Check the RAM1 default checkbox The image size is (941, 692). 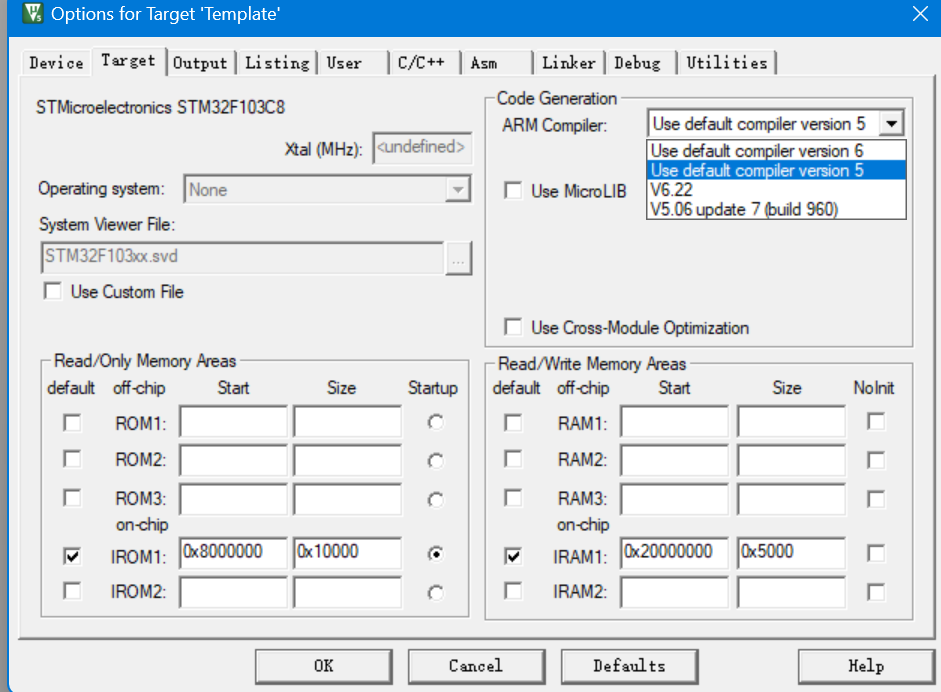point(513,423)
